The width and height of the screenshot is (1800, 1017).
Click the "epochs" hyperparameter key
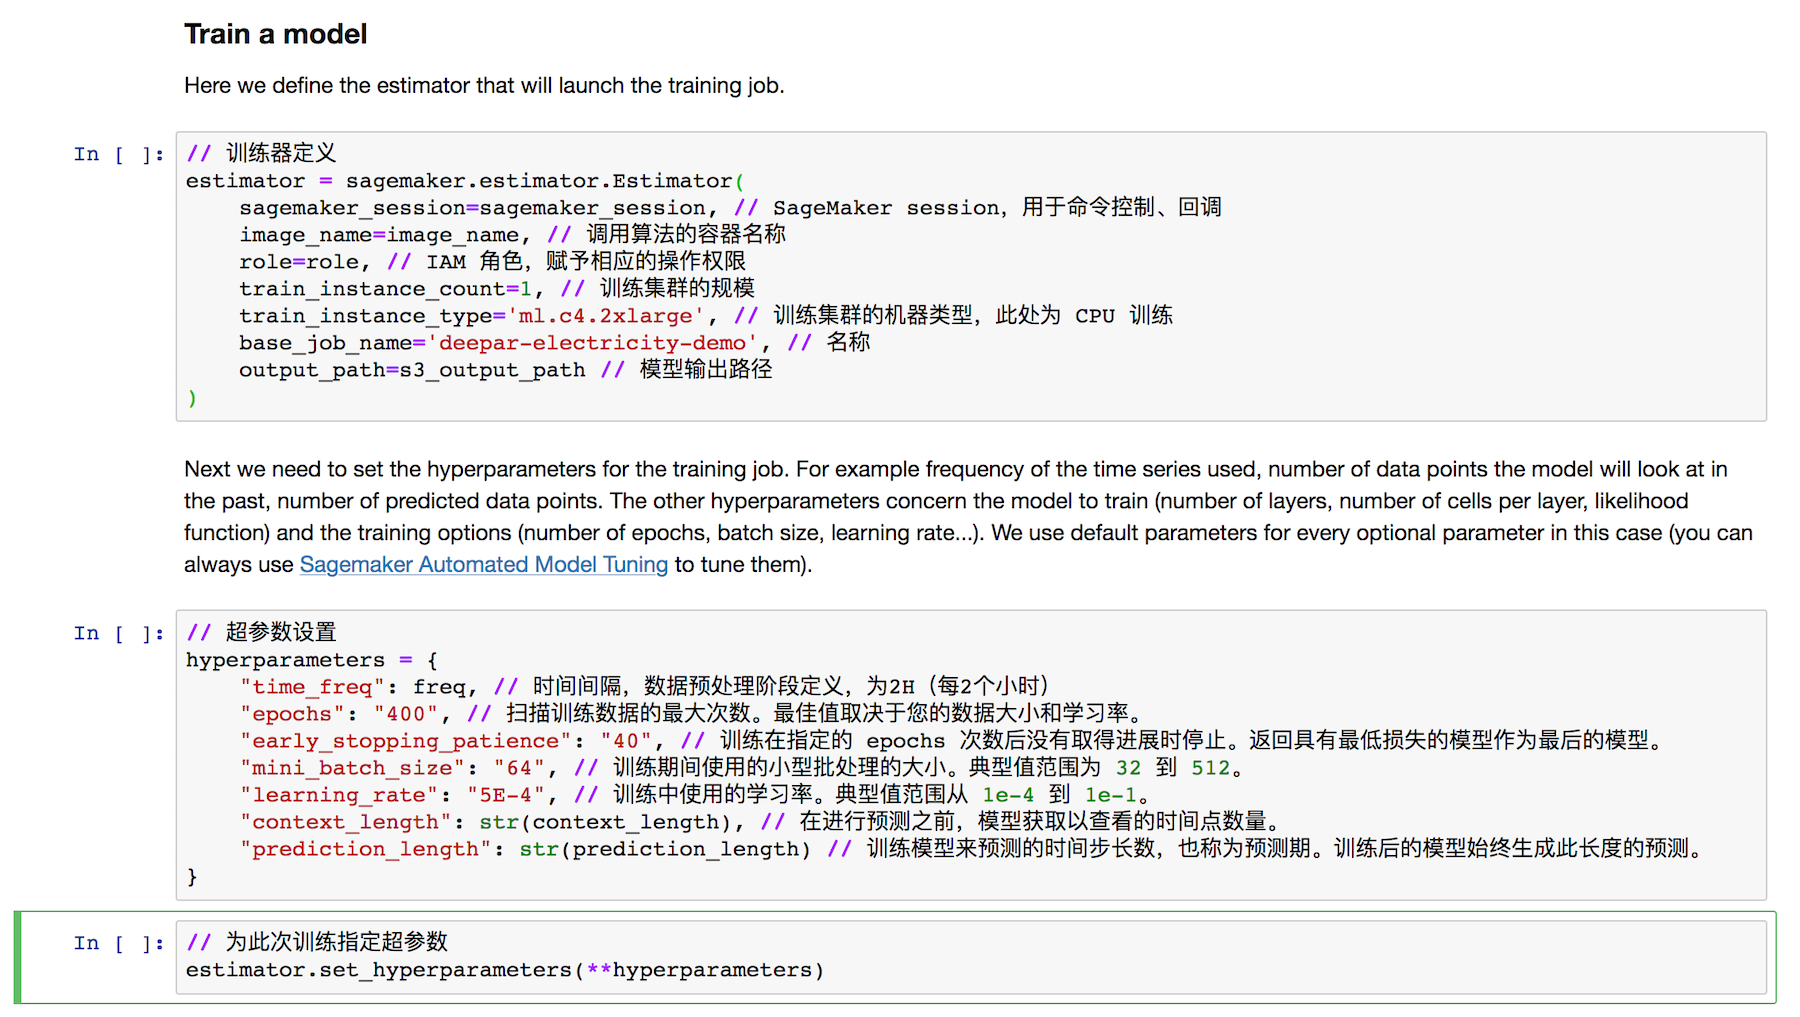[291, 714]
